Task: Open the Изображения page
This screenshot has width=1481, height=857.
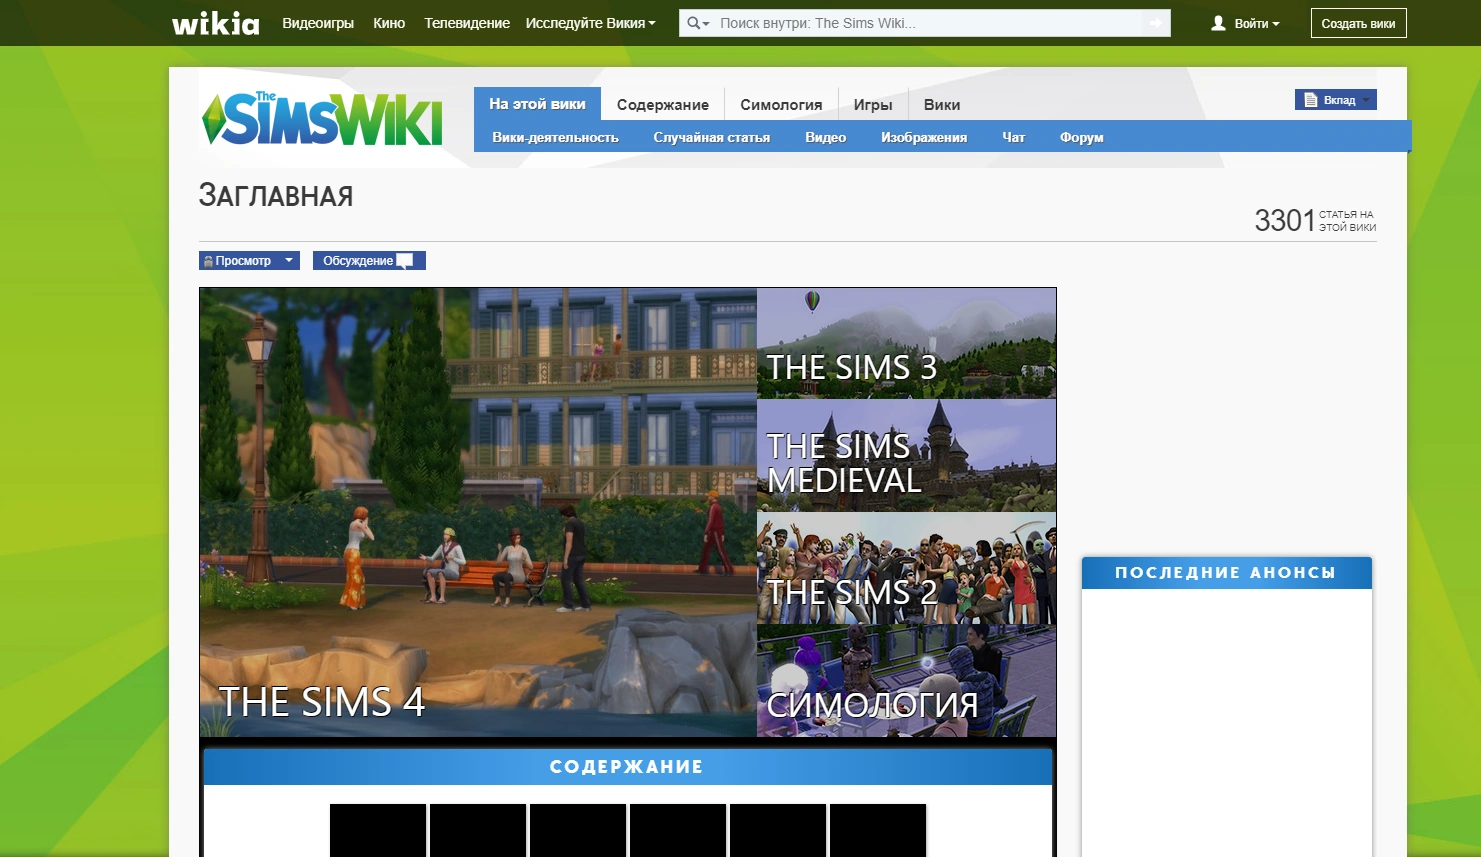Action: coord(924,137)
